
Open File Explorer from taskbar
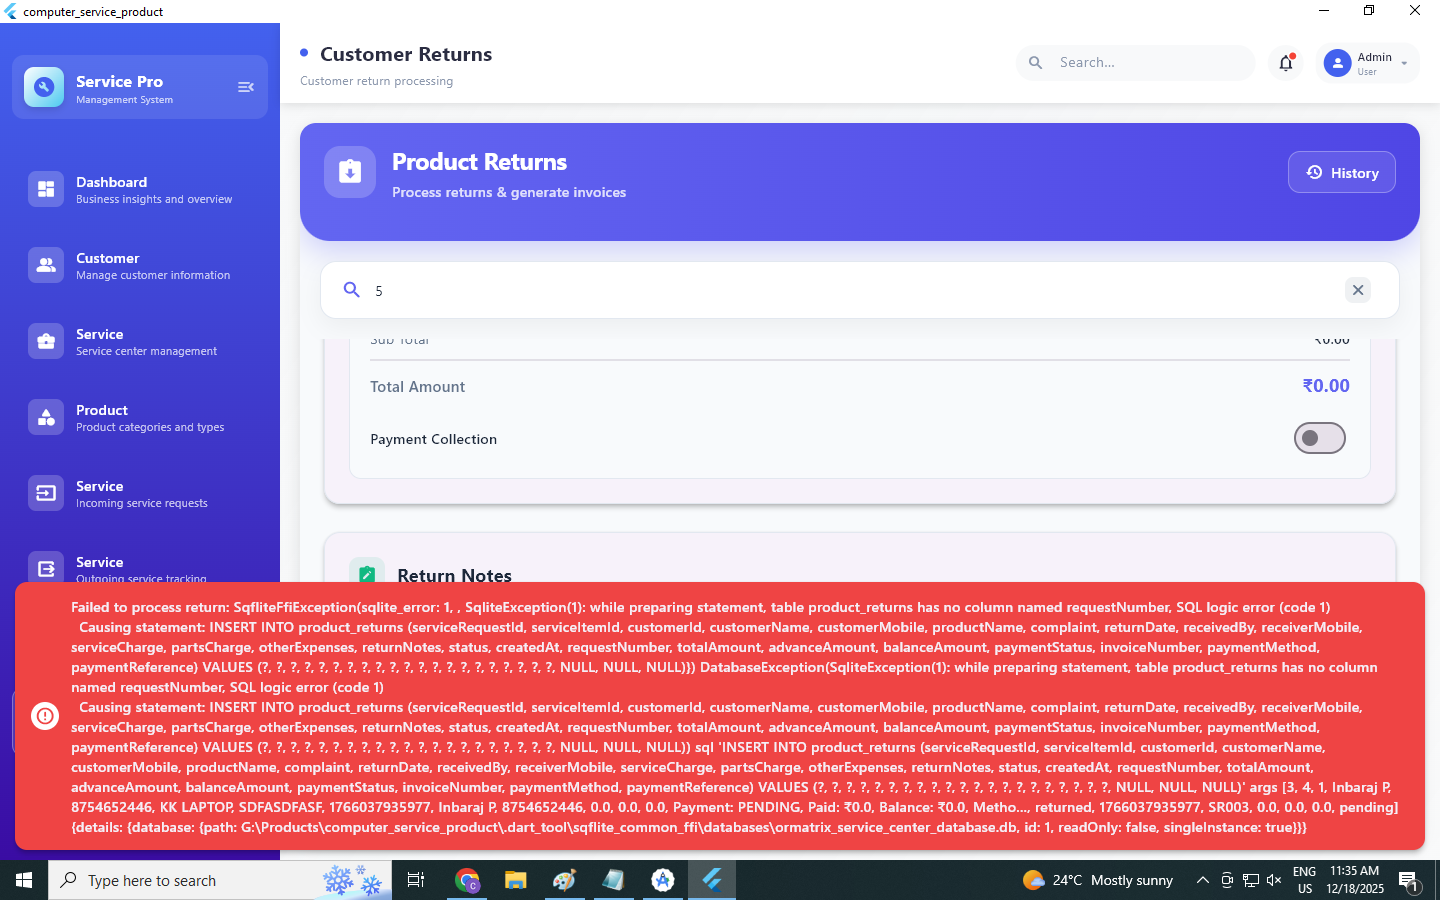[515, 880]
